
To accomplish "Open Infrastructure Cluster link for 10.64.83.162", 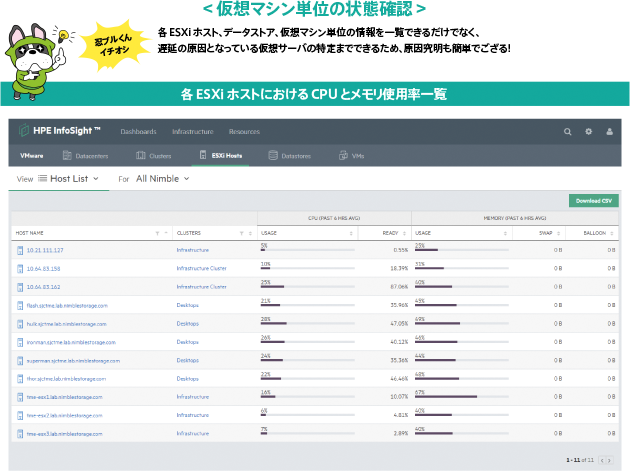I will 202,287.
